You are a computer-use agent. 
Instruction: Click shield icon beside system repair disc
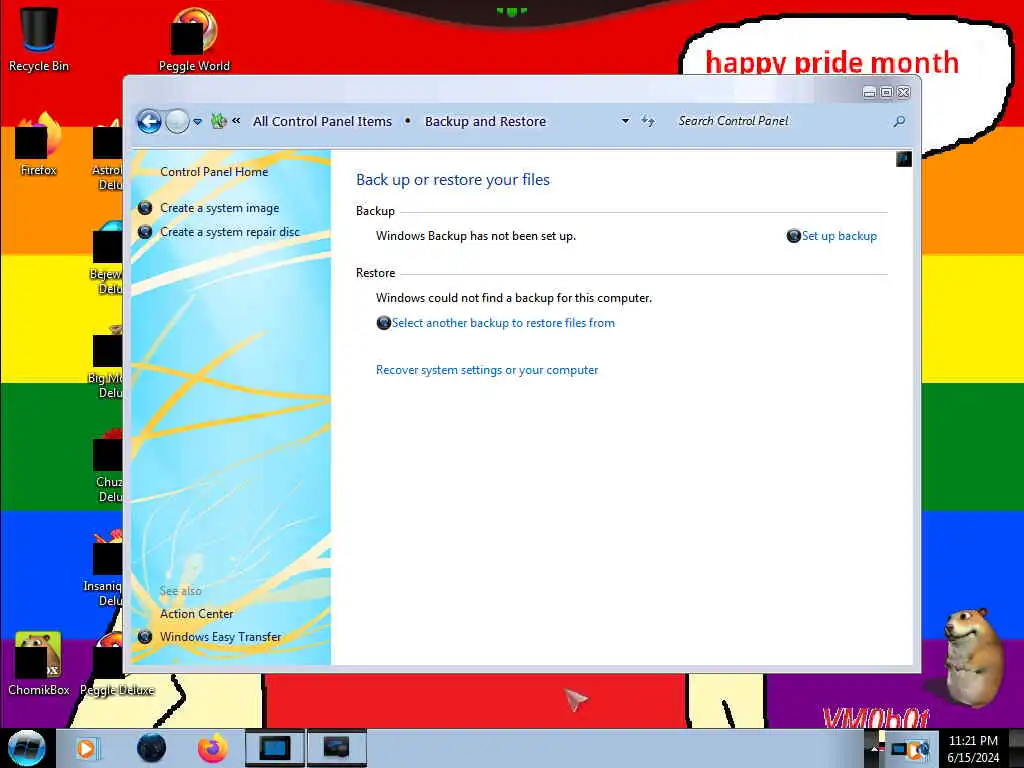click(145, 232)
